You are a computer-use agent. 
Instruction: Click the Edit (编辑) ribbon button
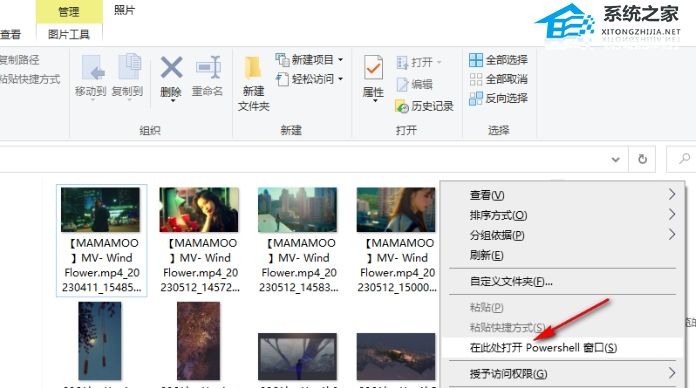[414, 84]
